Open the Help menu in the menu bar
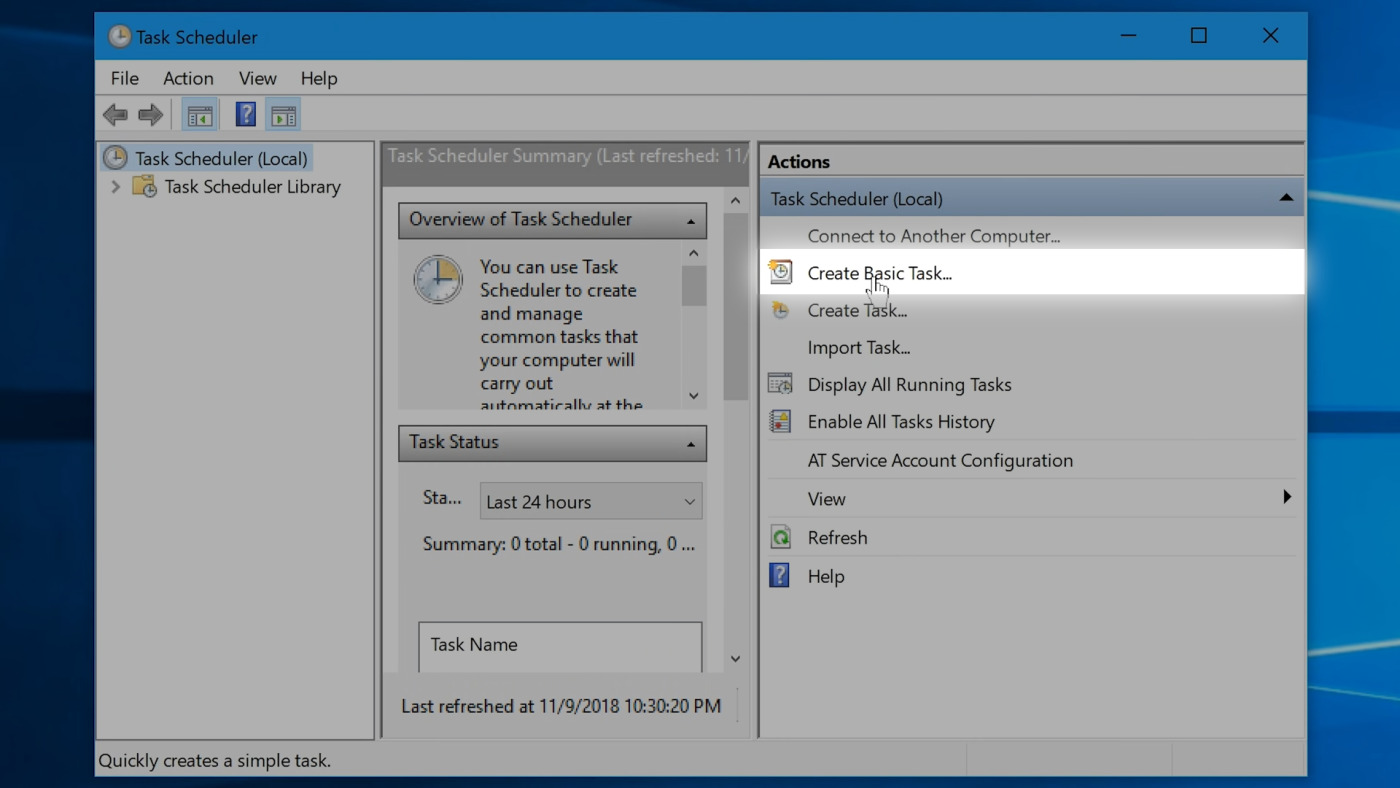This screenshot has height=788, width=1400. pos(319,78)
